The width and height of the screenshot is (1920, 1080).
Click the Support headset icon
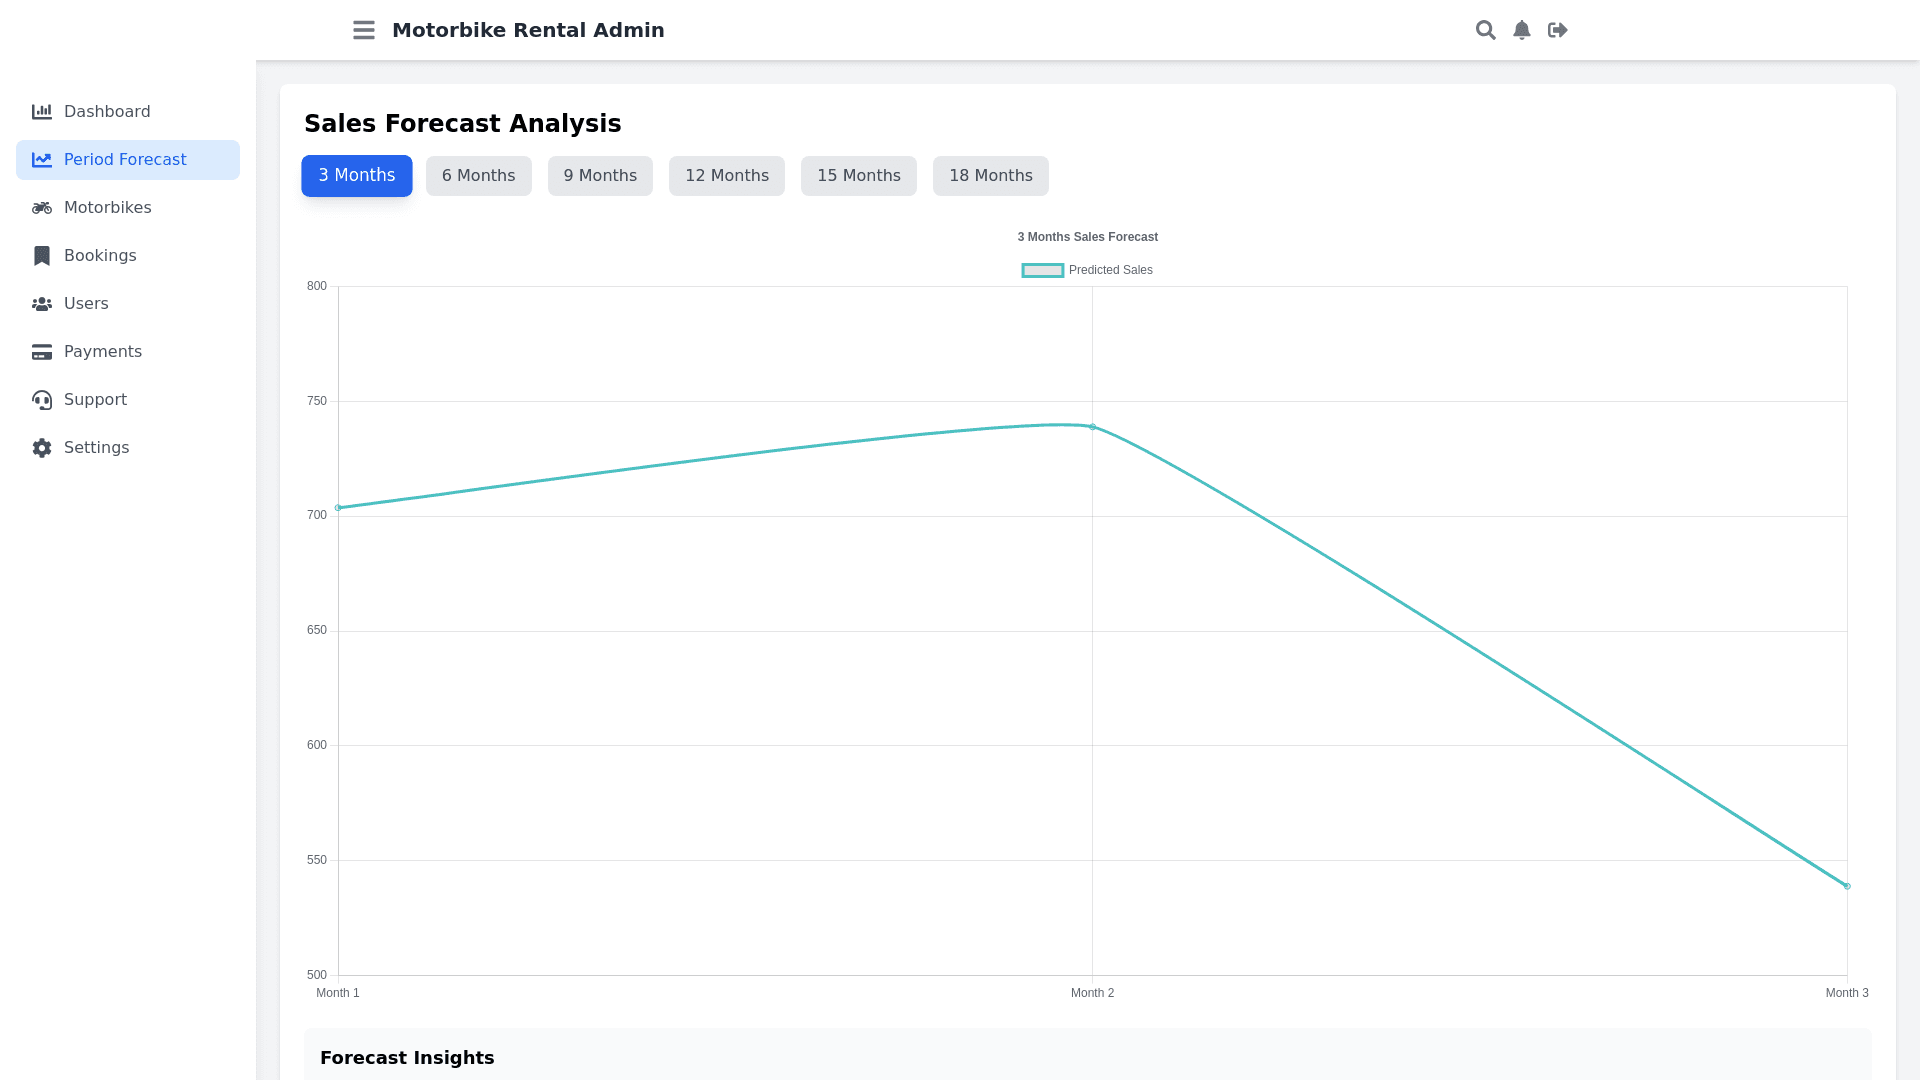pyautogui.click(x=42, y=400)
